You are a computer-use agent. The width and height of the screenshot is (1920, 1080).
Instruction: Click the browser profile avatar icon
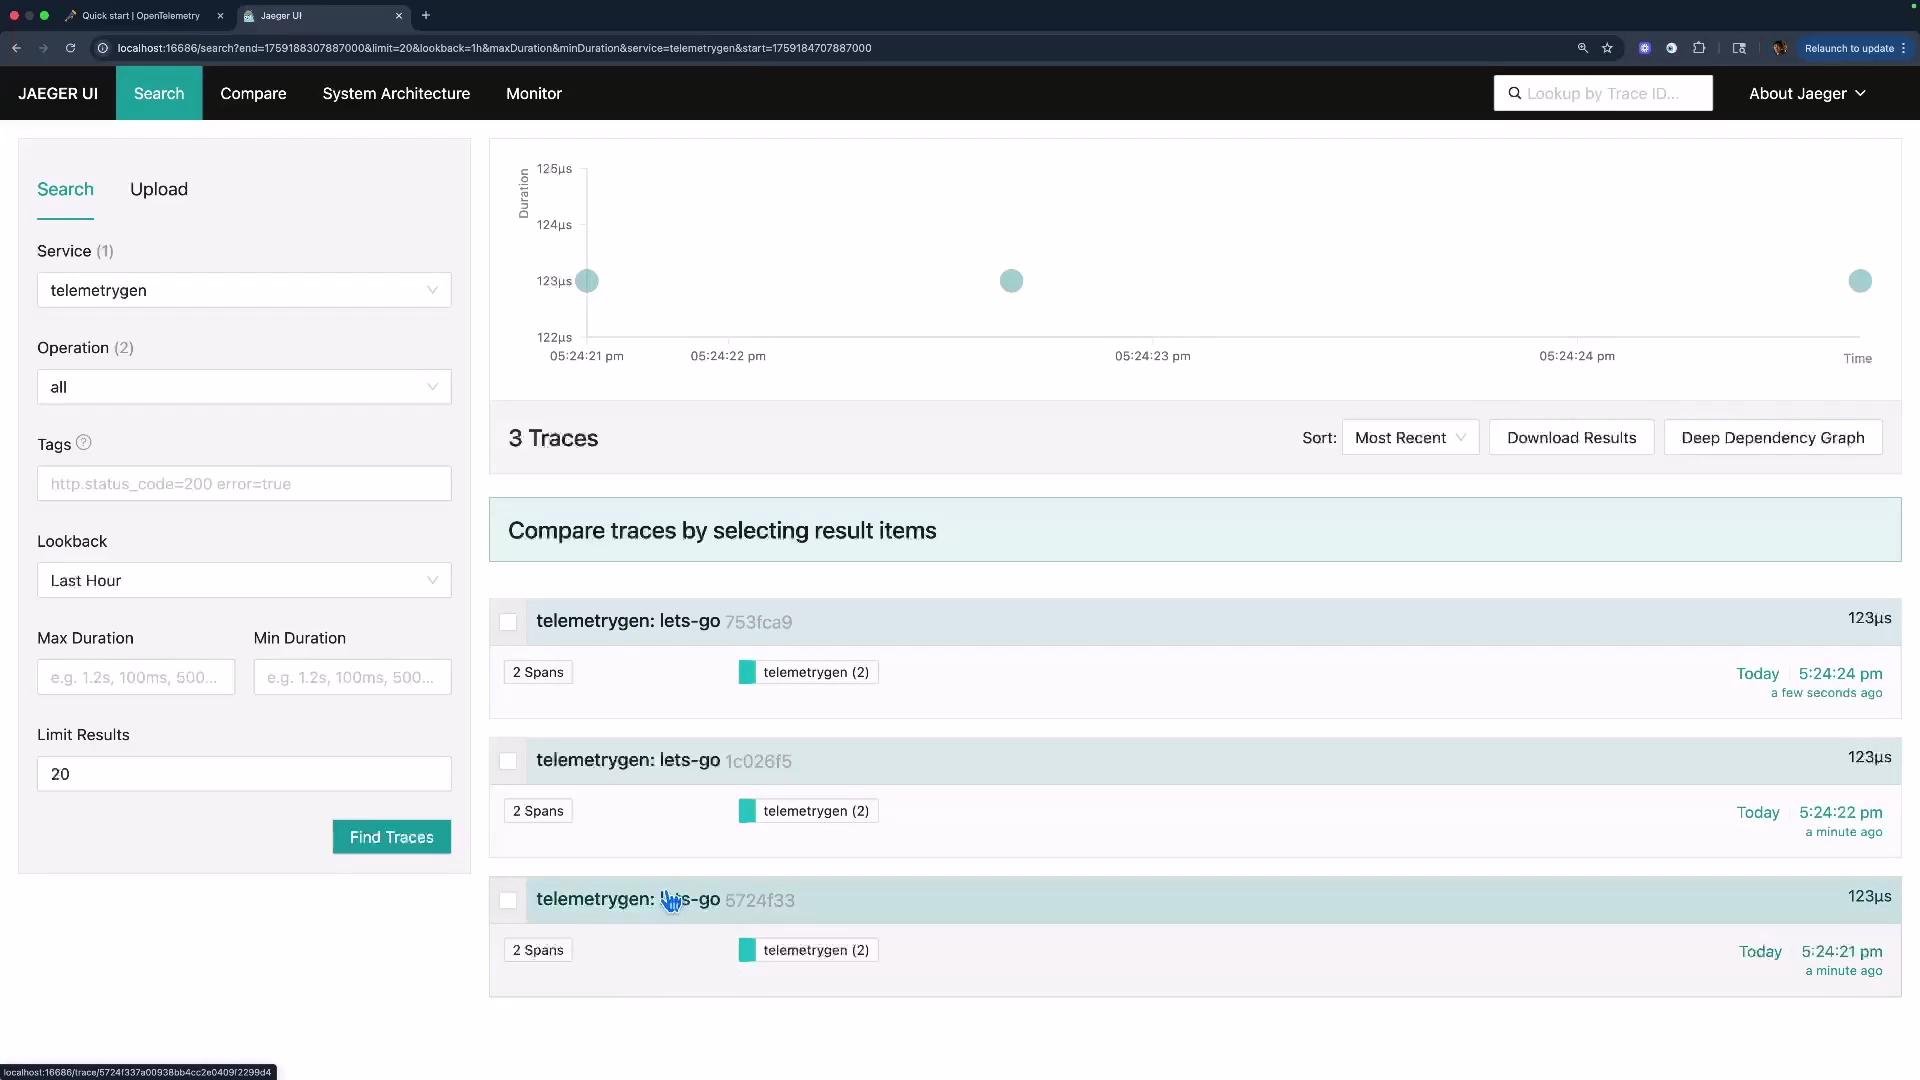[1779, 48]
